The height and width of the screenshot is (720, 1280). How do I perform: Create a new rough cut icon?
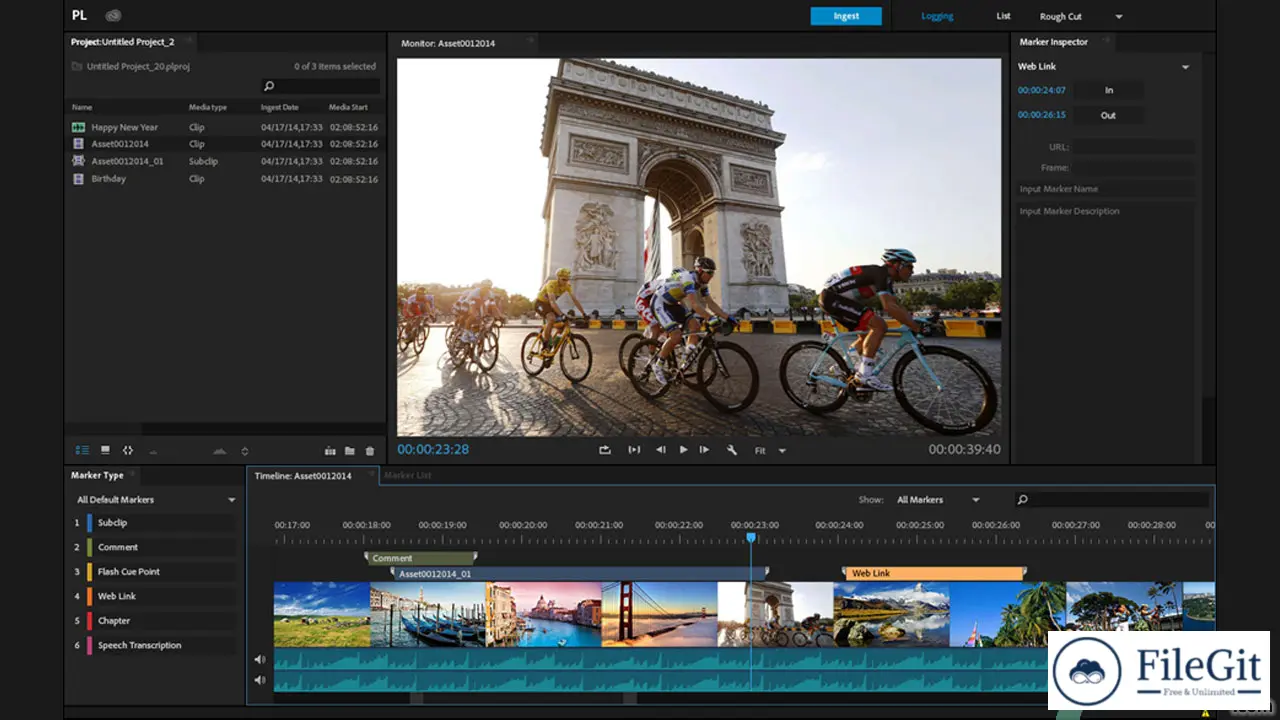coord(330,451)
